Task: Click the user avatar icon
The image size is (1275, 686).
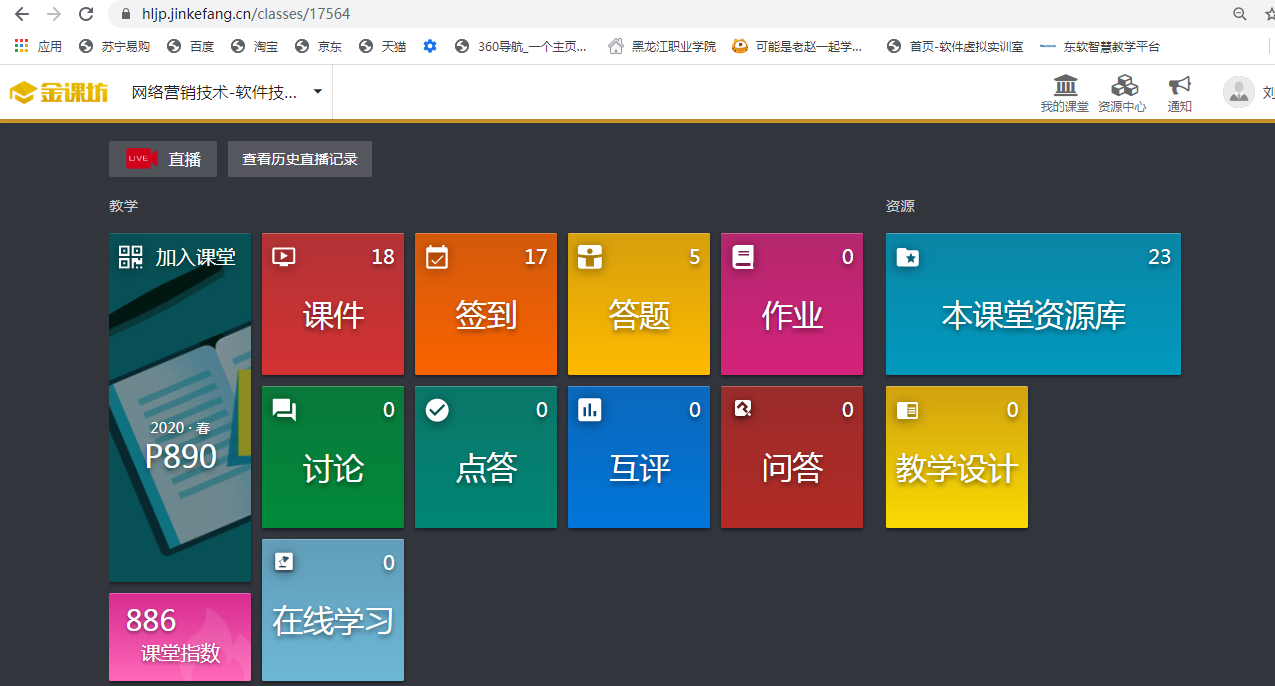Action: (x=1239, y=92)
